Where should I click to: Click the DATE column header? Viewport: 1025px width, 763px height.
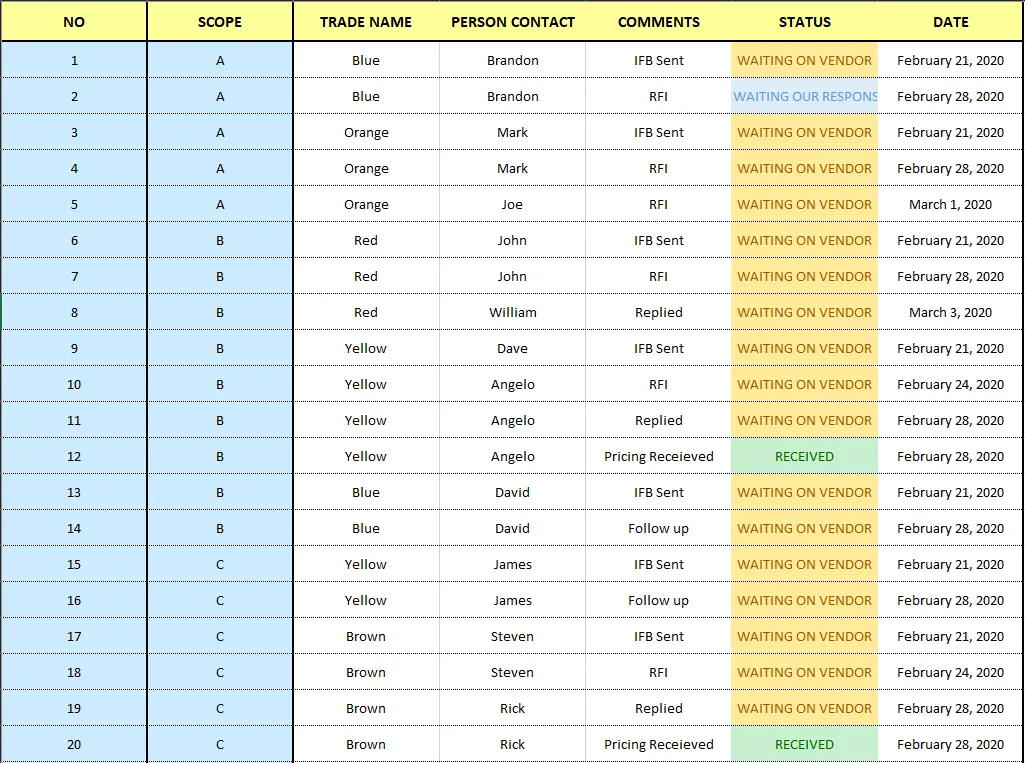click(x=950, y=22)
